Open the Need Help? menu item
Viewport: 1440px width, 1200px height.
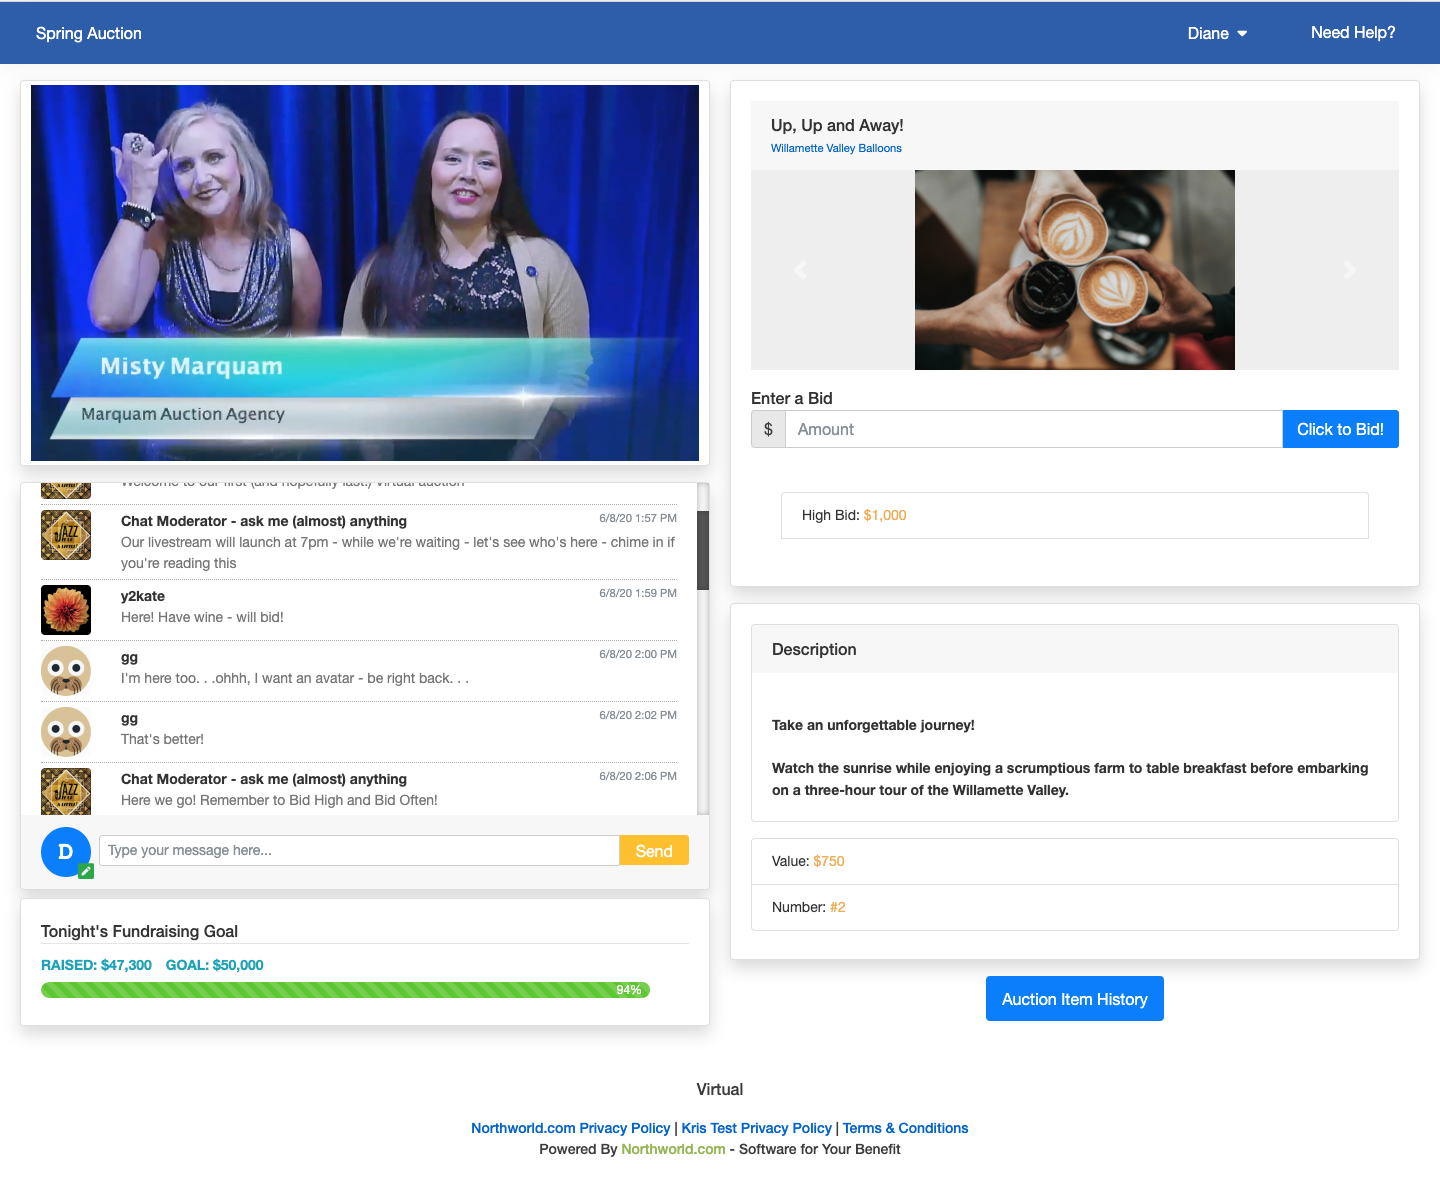pyautogui.click(x=1353, y=33)
